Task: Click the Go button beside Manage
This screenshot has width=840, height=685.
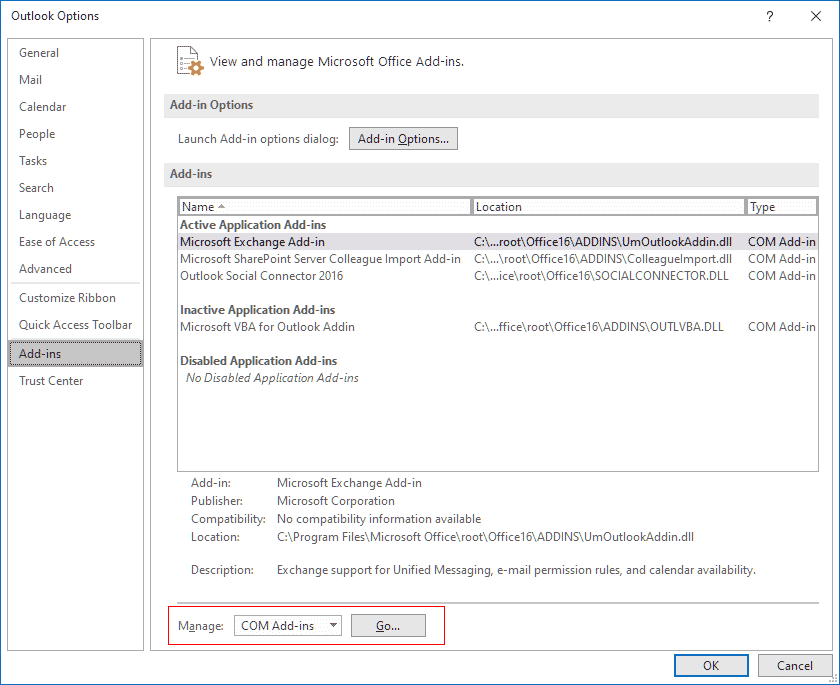Action: (x=388, y=626)
